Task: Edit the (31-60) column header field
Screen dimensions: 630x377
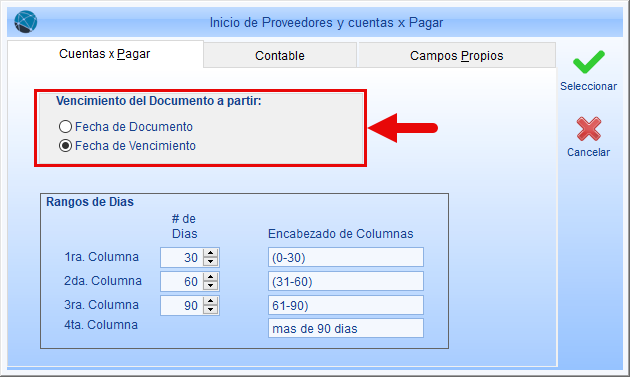Action: [346, 281]
